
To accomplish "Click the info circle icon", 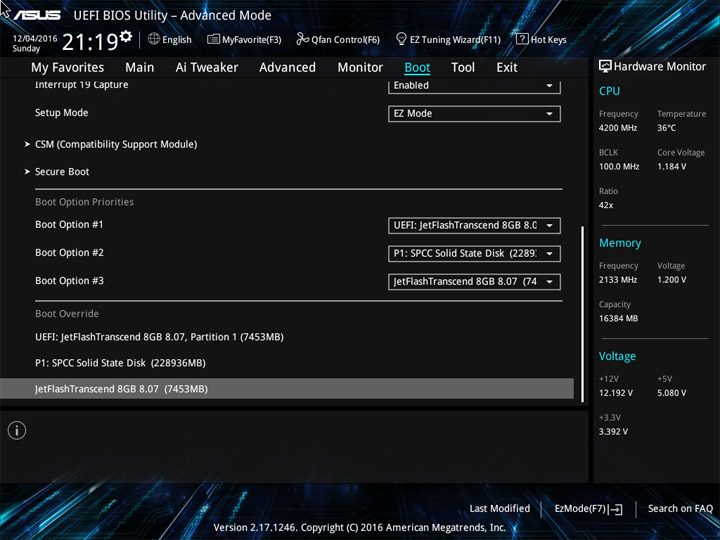I will pos(17,431).
